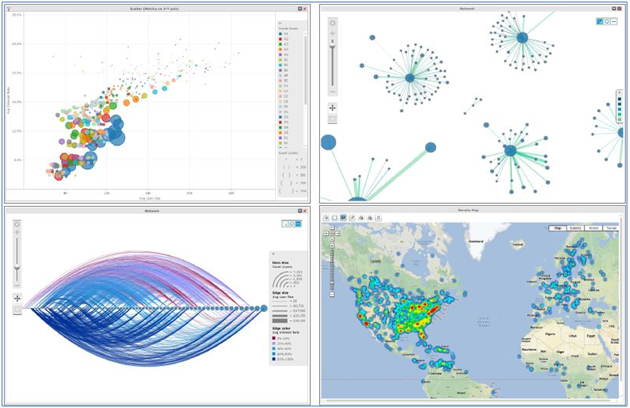Image resolution: width=630 pixels, height=408 pixels.
Task: Switch the map to Satellite view
Action: (x=576, y=228)
